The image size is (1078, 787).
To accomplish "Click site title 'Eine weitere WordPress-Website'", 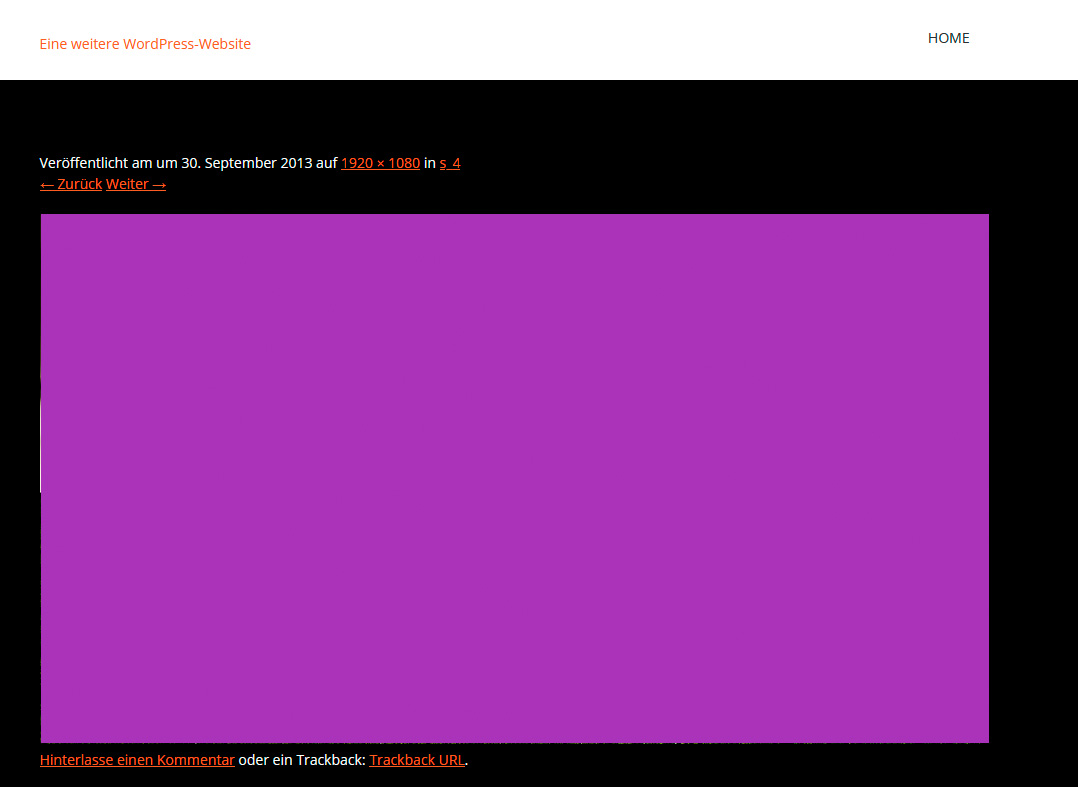I will coord(145,44).
